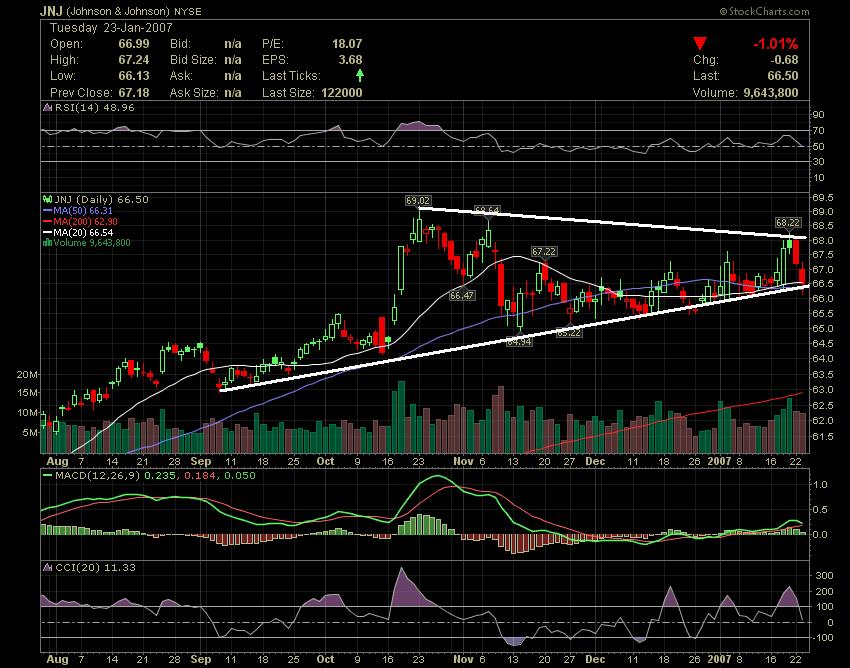This screenshot has height=668, width=850.
Task: Click the icon beside the CCI(20) label
Action: (48, 568)
